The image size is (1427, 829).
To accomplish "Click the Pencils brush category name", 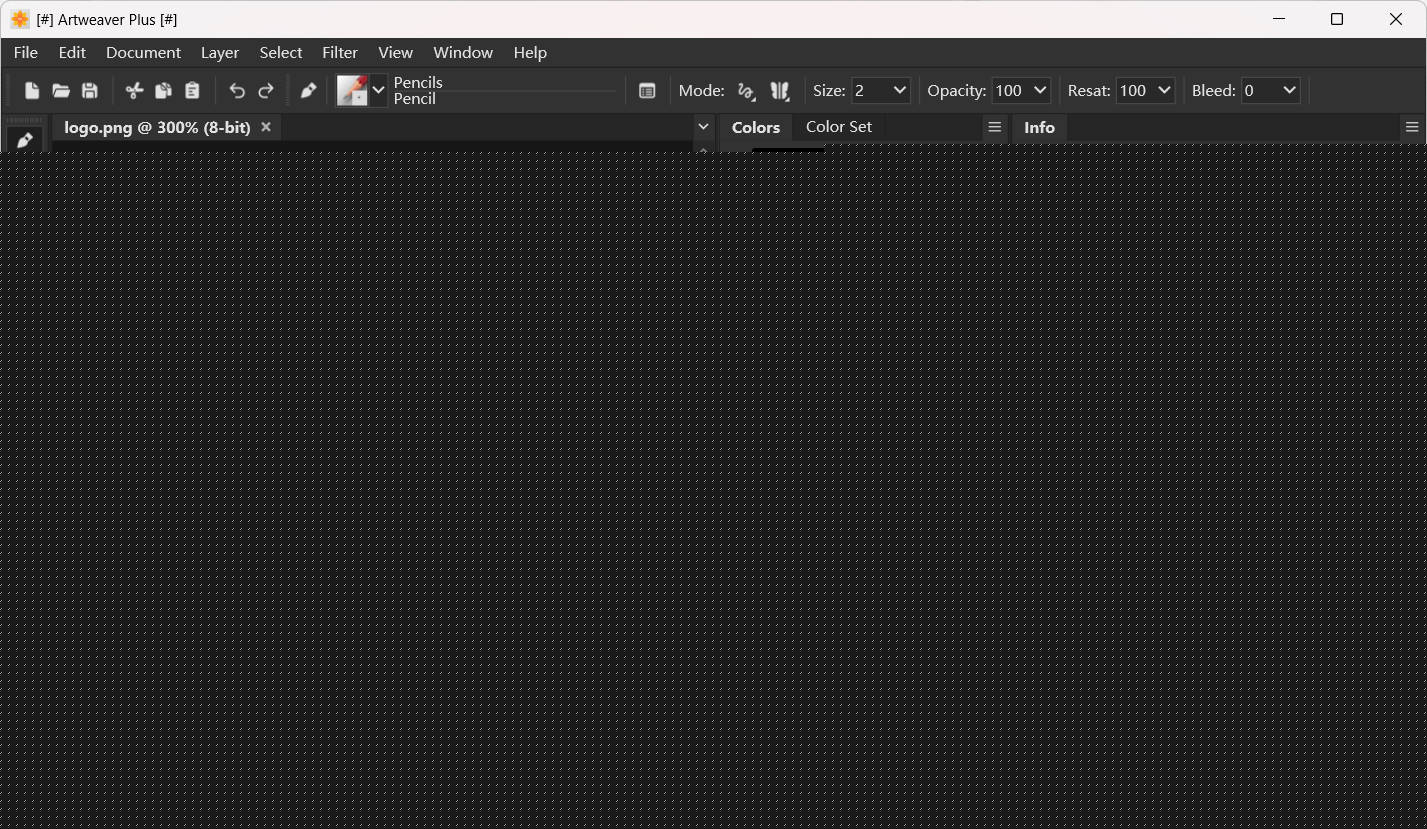I will [418, 83].
